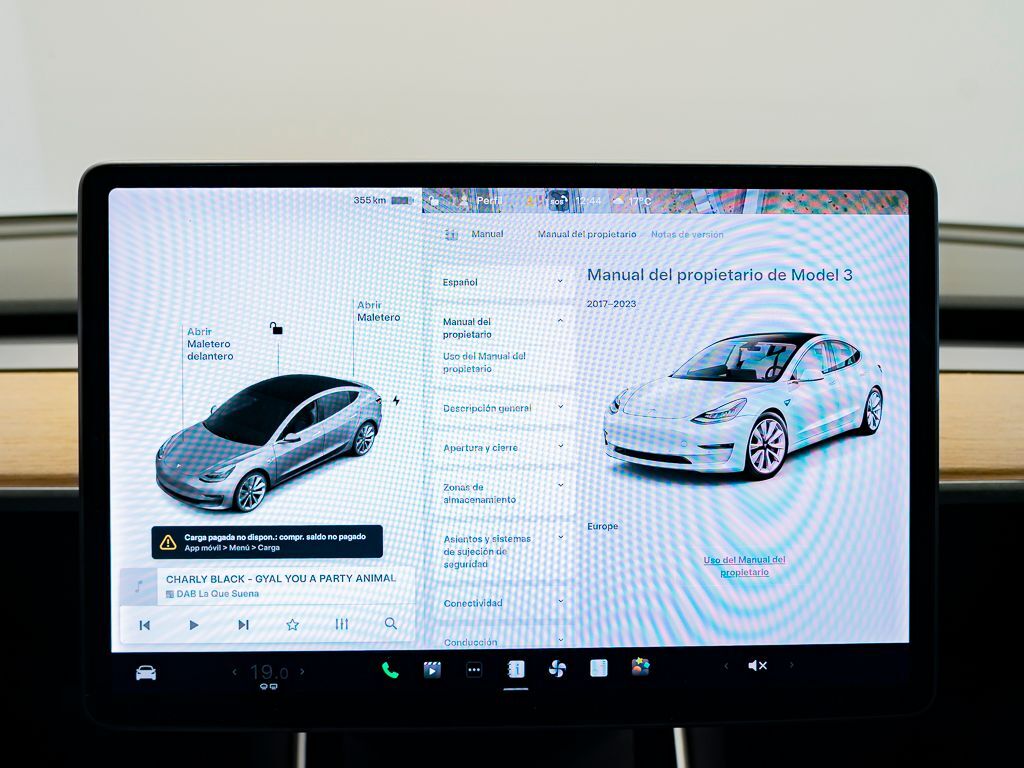
Task: Search for media with the magnifier icon
Action: [391, 624]
